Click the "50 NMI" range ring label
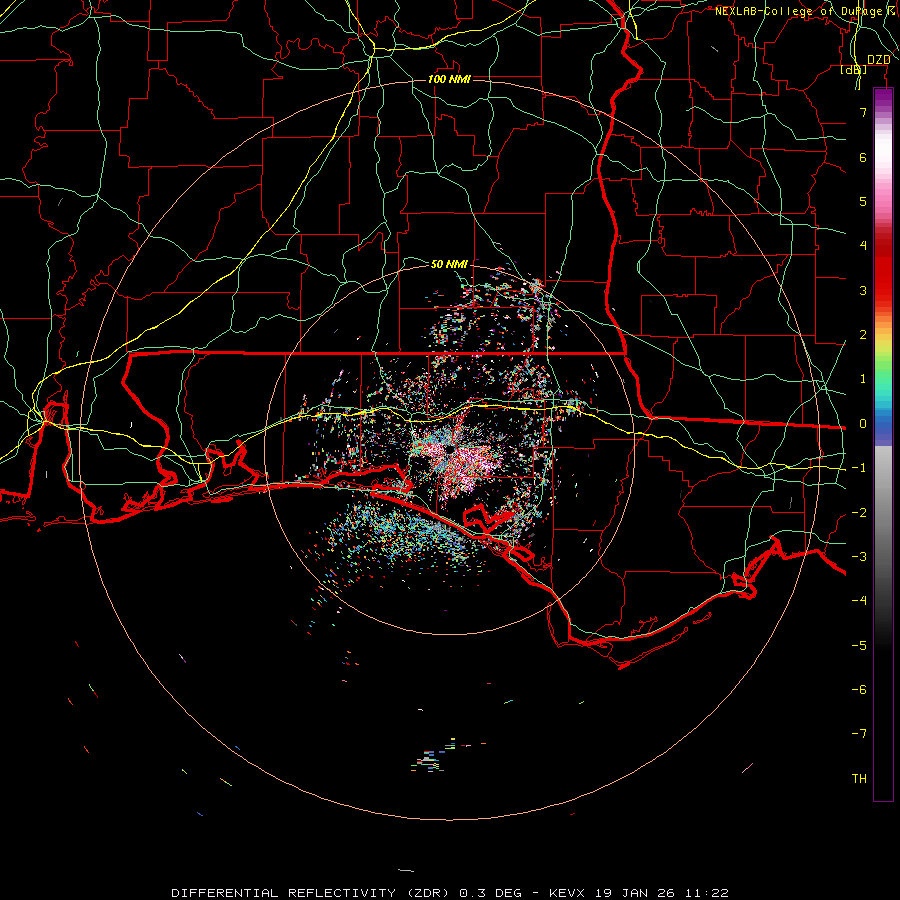Image resolution: width=900 pixels, height=900 pixels. [x=449, y=264]
